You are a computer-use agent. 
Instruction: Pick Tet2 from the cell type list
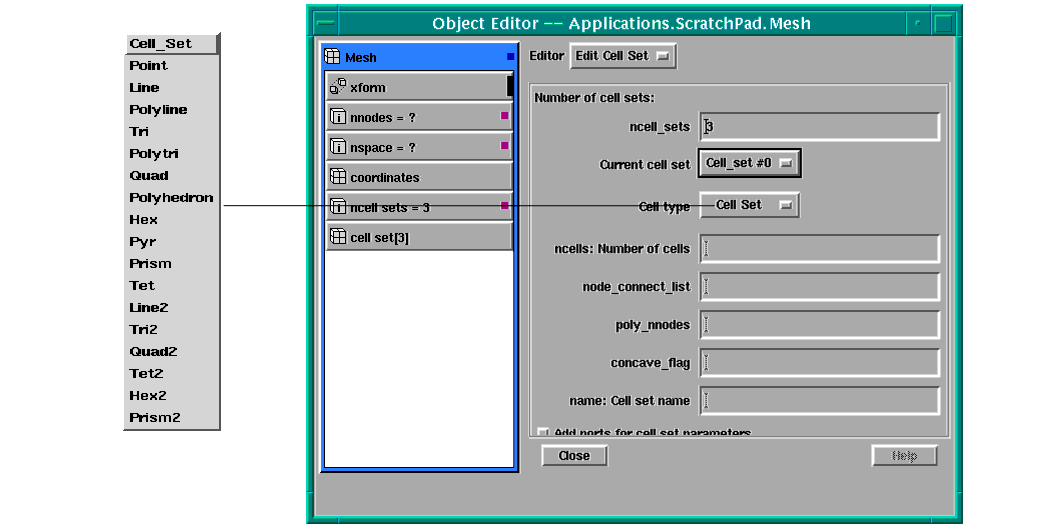pyautogui.click(x=146, y=374)
